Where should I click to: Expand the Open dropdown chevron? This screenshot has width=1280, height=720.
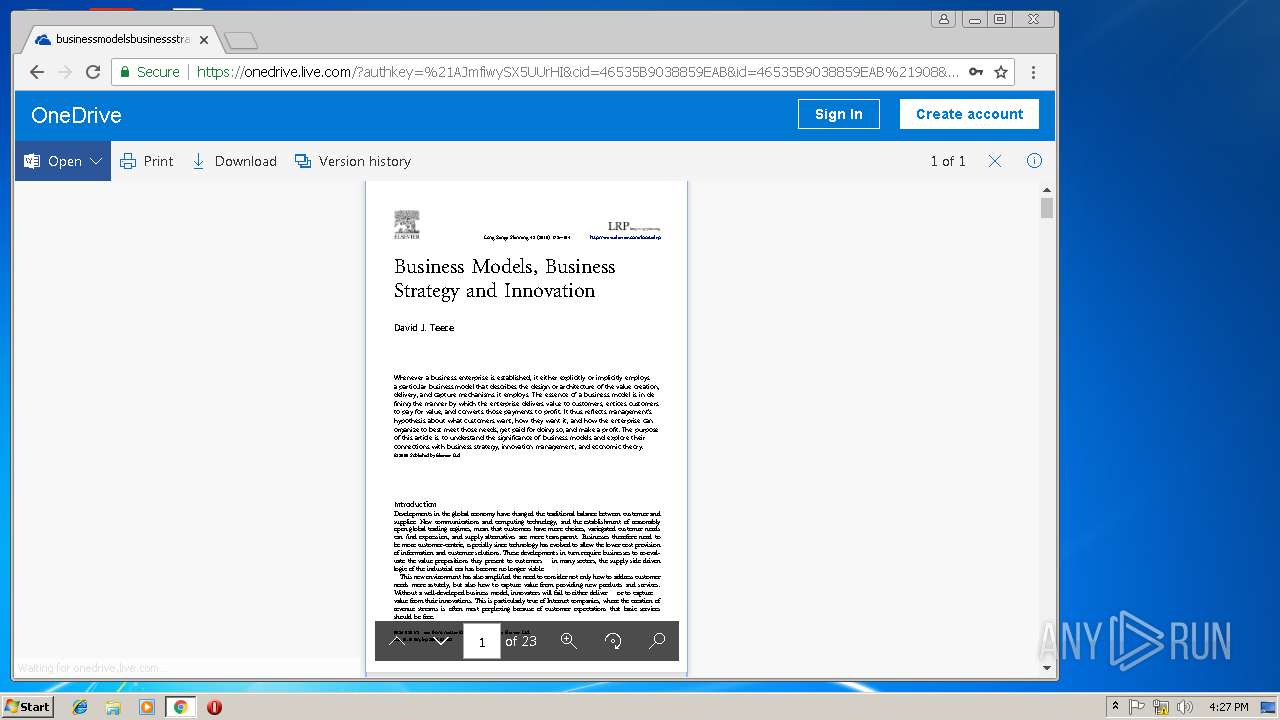pyautogui.click(x=96, y=161)
